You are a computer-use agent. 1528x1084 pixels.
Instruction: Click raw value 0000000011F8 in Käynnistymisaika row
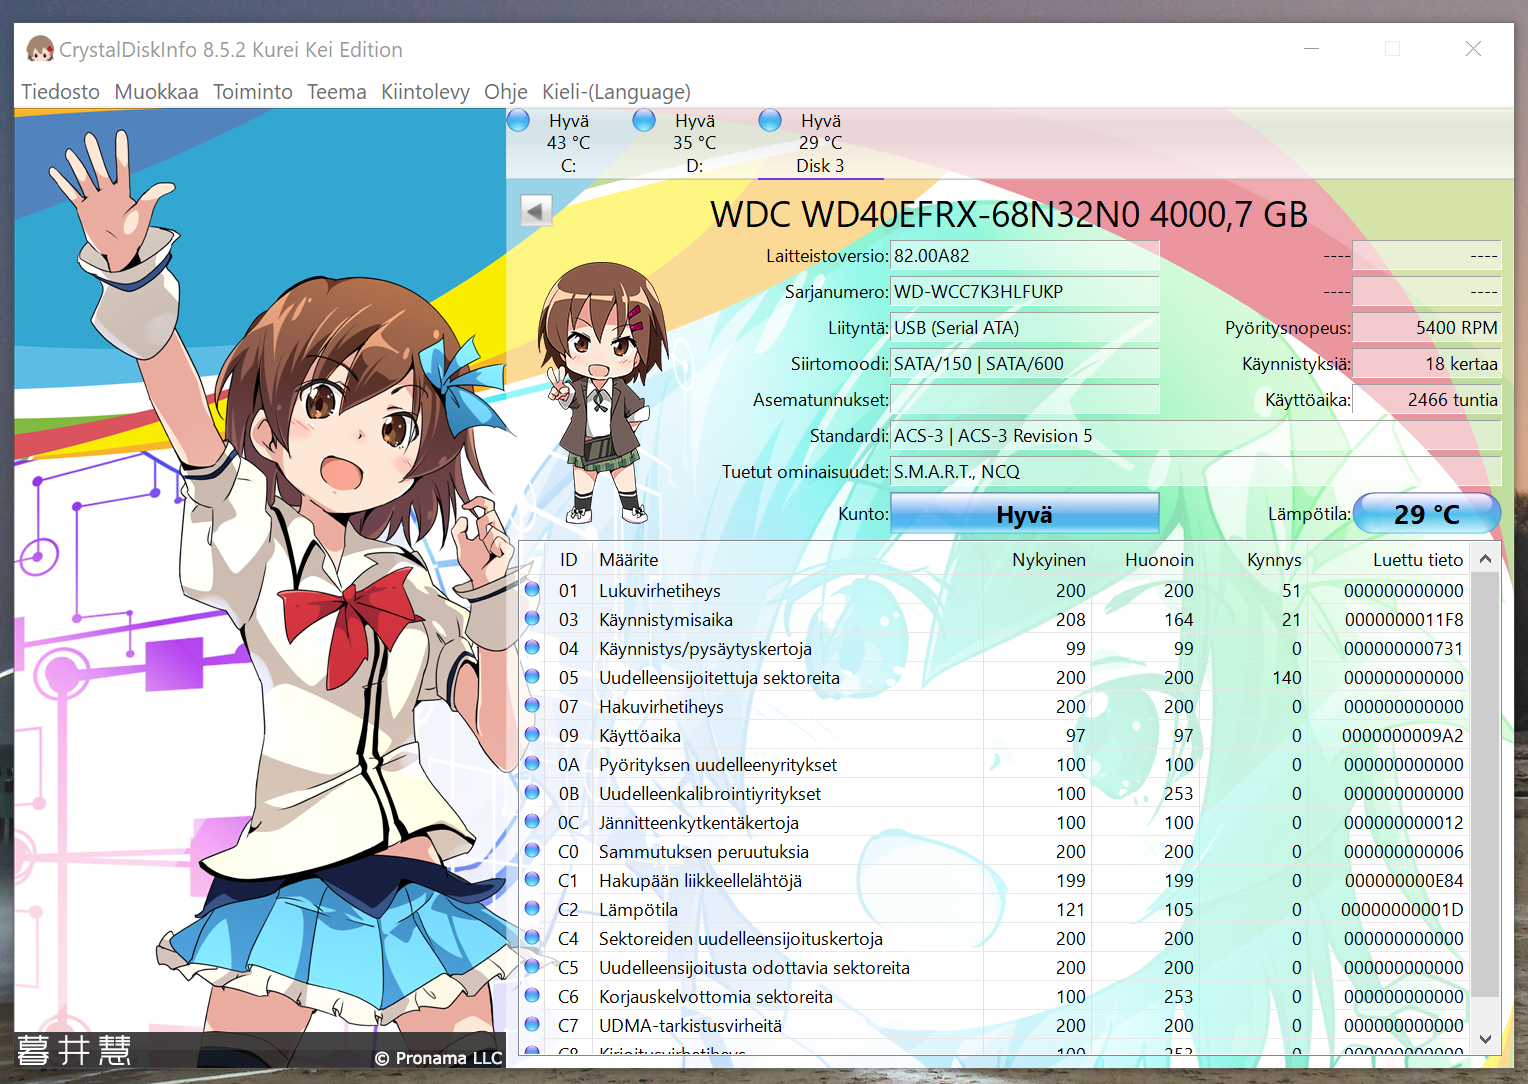(1404, 620)
